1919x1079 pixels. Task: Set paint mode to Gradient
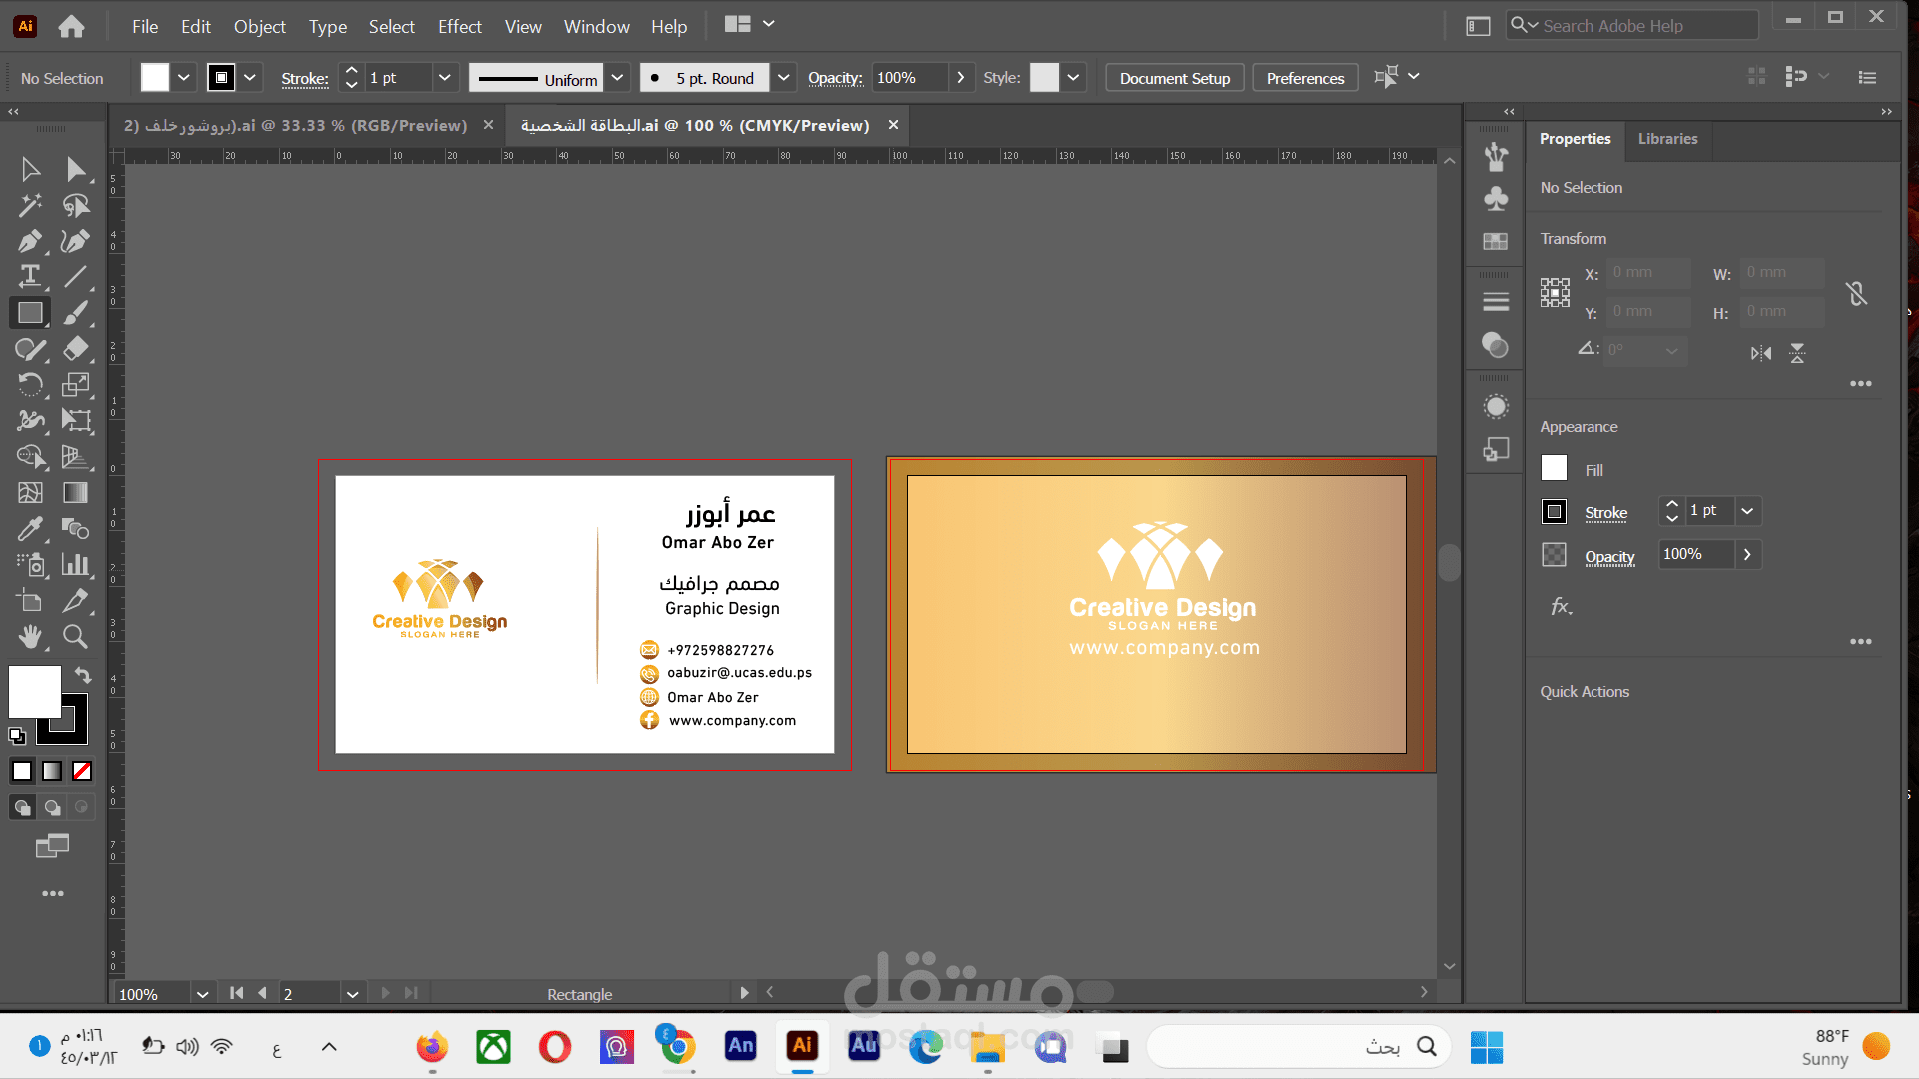click(52, 771)
